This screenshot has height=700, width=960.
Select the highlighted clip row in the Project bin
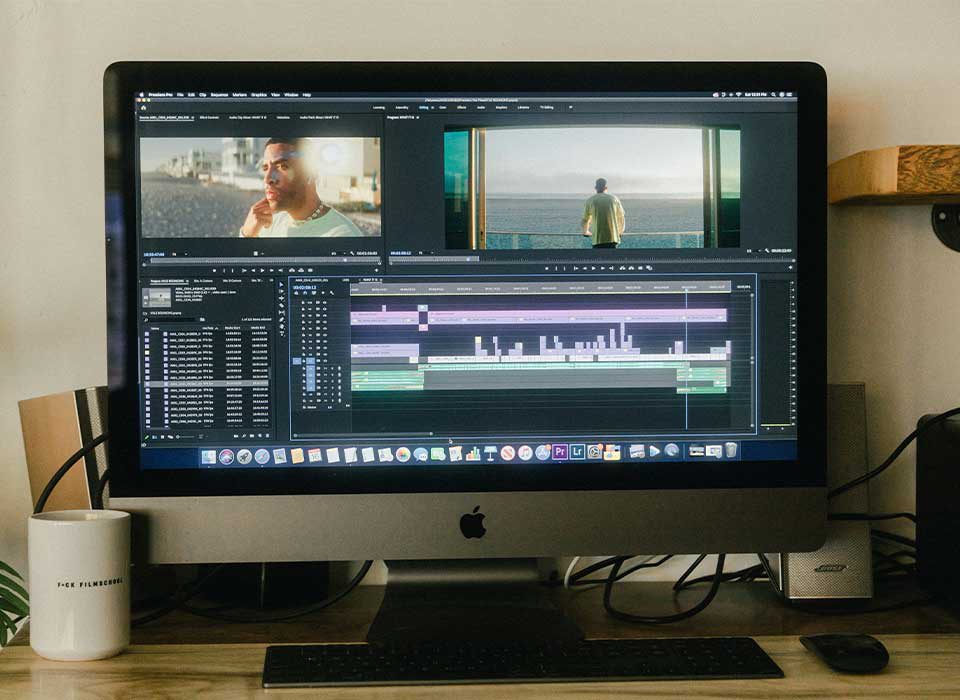(205, 383)
